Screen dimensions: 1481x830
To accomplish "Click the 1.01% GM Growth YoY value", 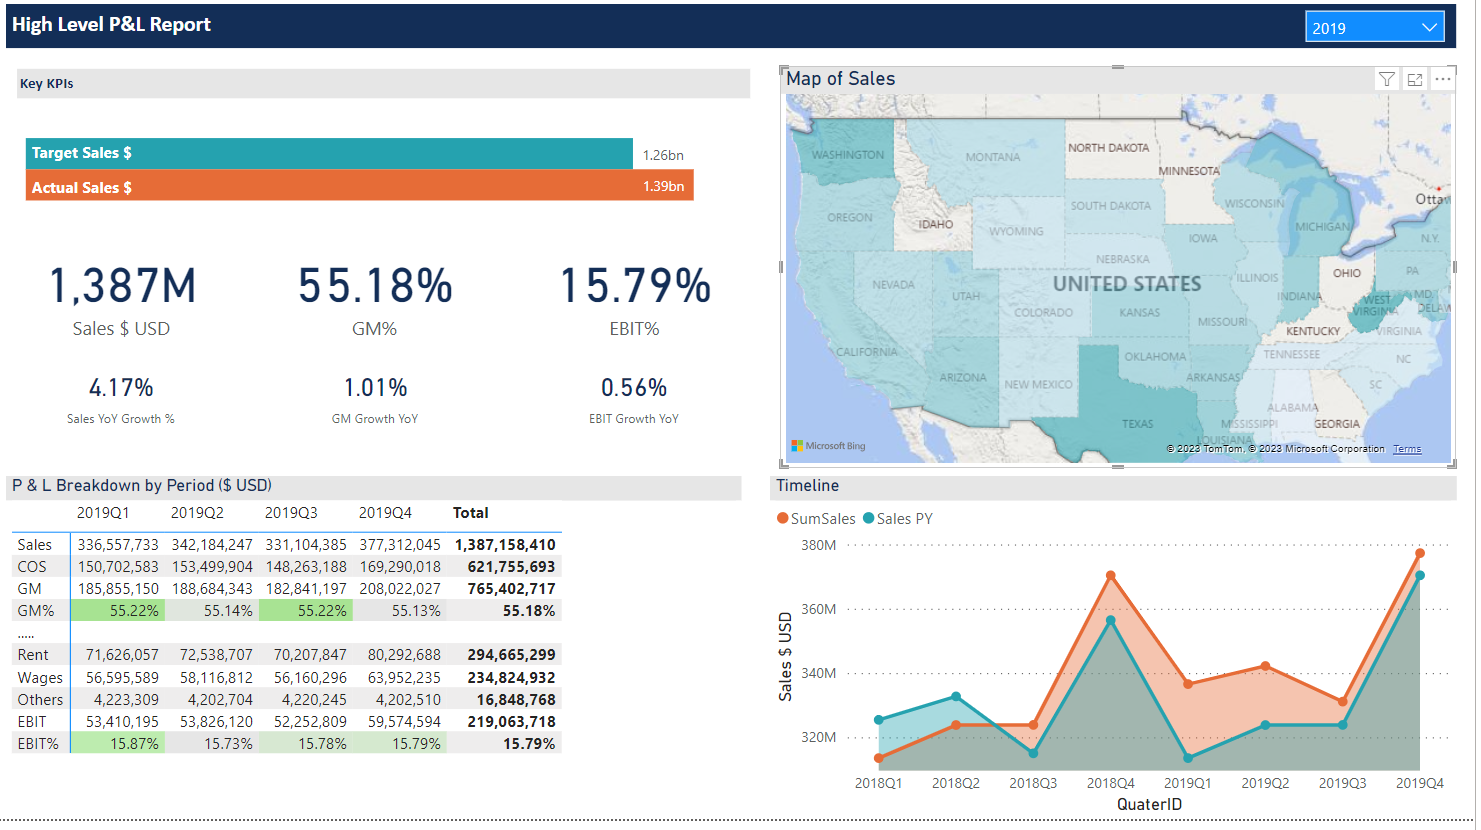I will coord(375,388).
